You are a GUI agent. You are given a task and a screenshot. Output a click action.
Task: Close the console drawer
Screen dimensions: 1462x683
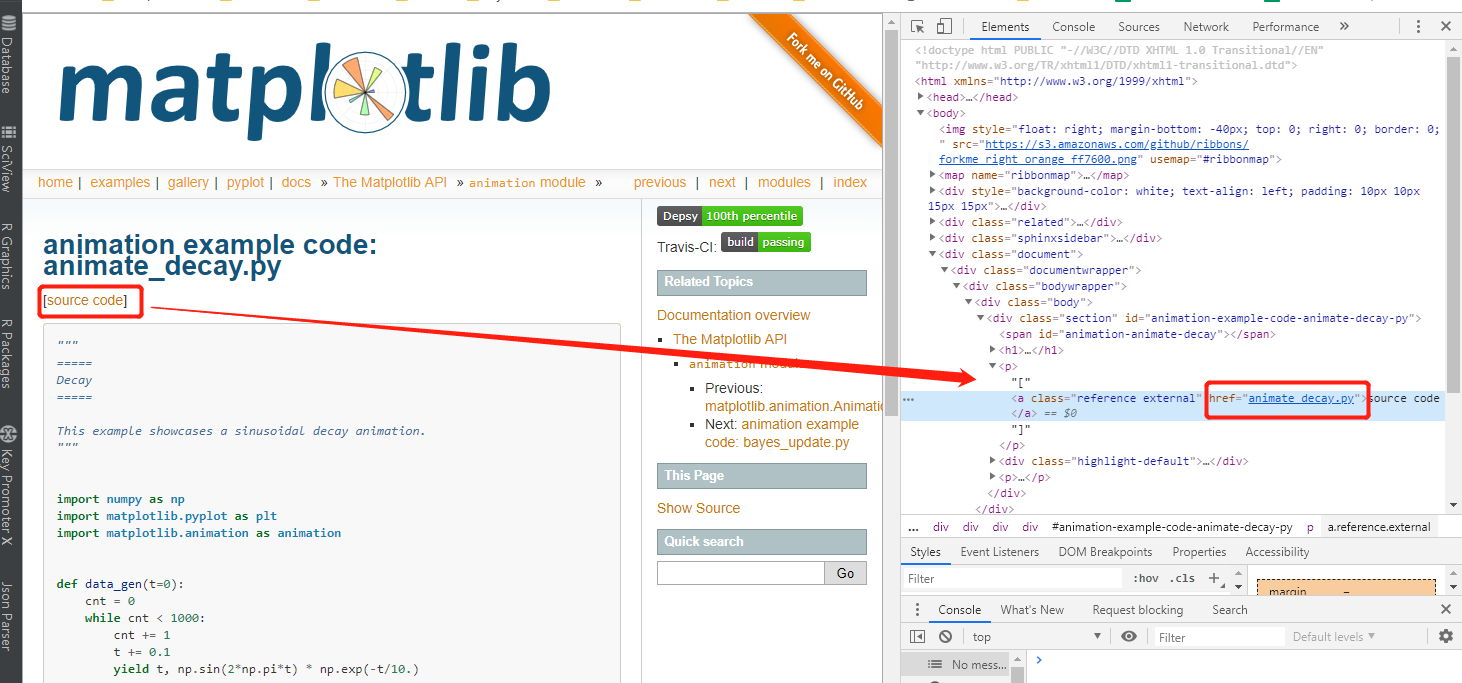click(1445, 609)
